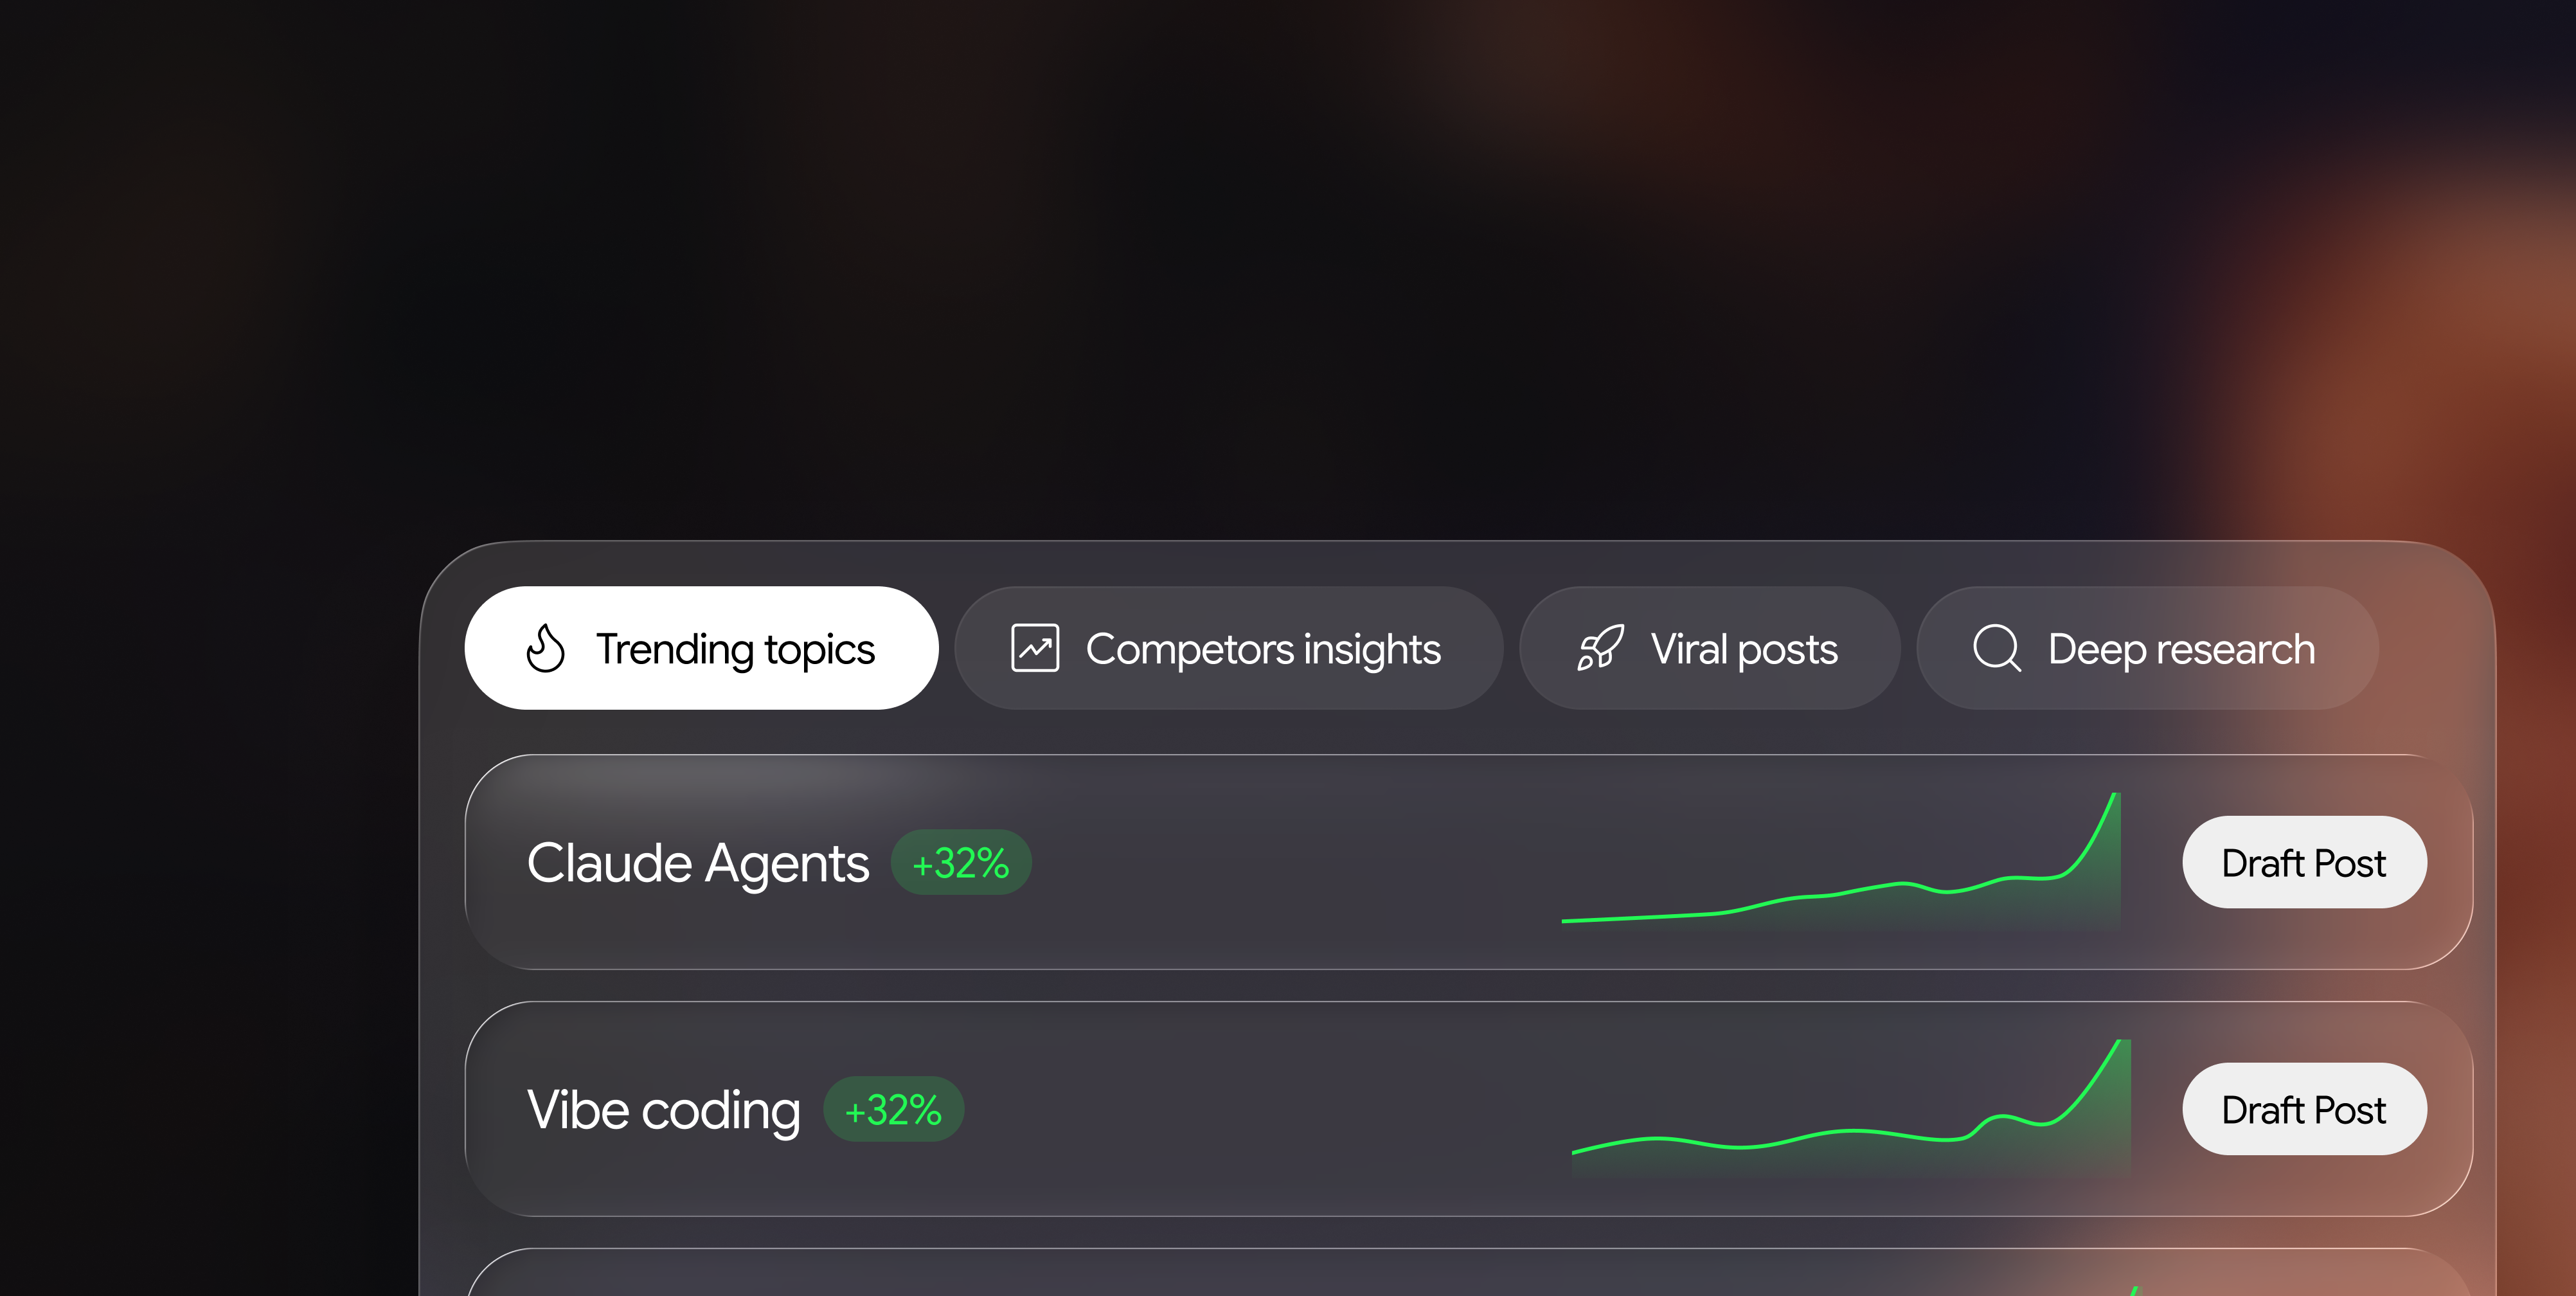The height and width of the screenshot is (1296, 2576).
Task: Select the Claude Agents row card
Action: click(1469, 862)
